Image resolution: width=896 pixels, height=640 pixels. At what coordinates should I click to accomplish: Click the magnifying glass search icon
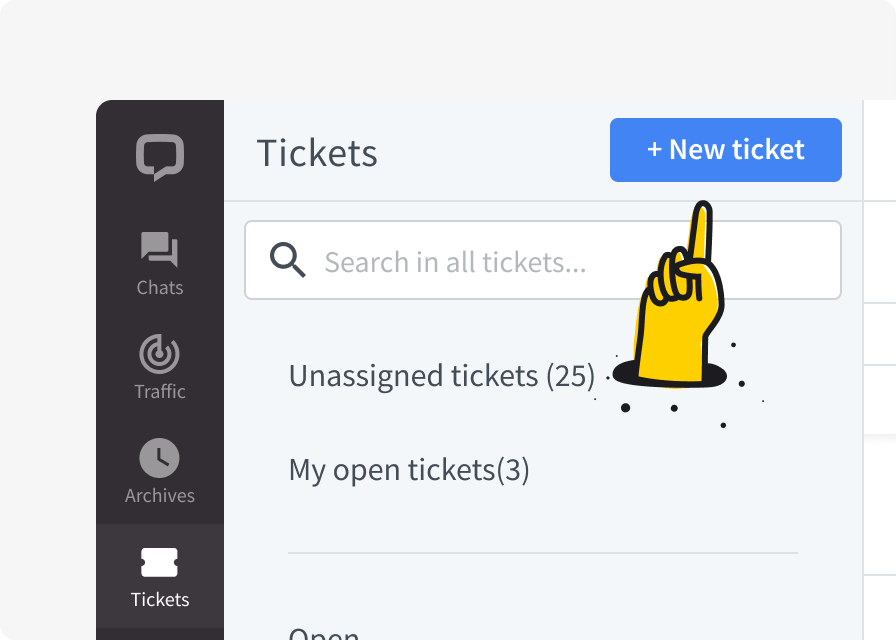(287, 260)
